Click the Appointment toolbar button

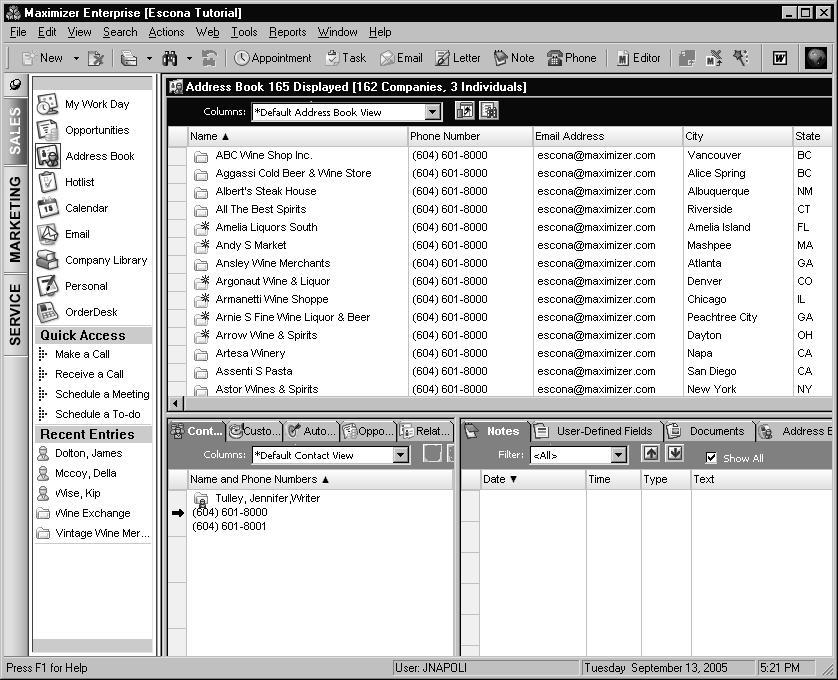tap(273, 58)
